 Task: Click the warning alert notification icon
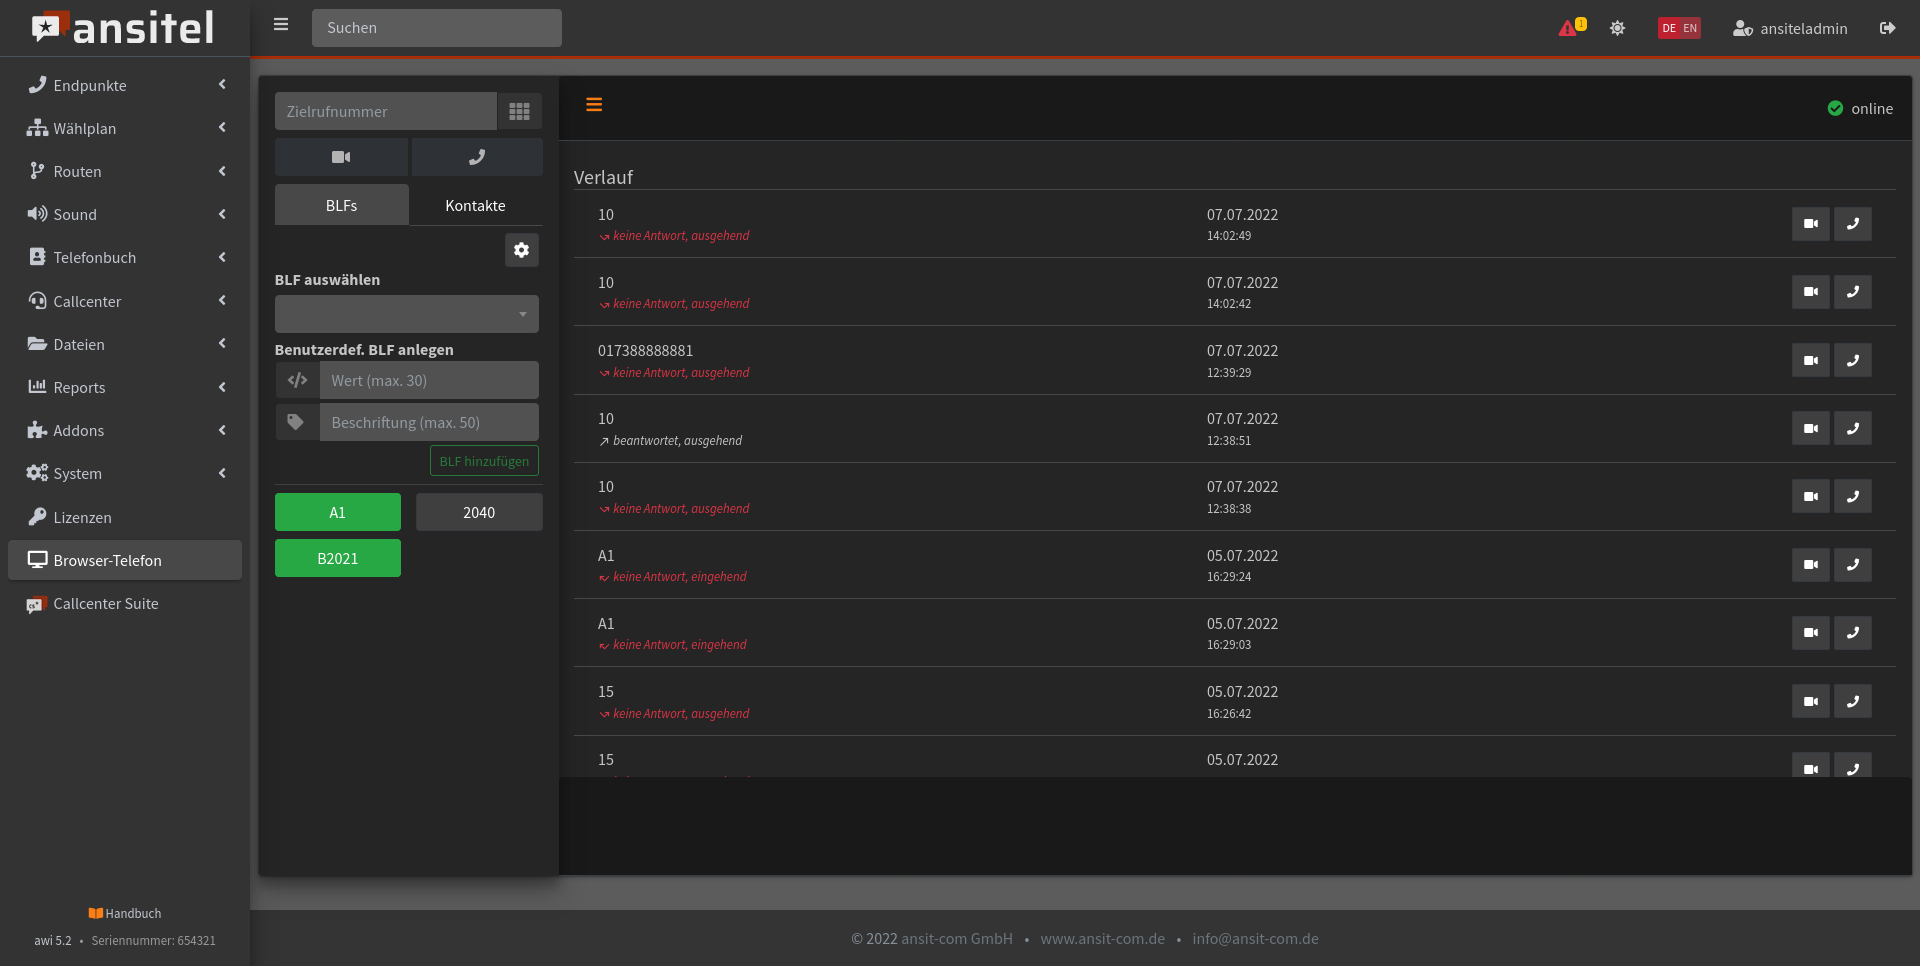coord(1570,28)
